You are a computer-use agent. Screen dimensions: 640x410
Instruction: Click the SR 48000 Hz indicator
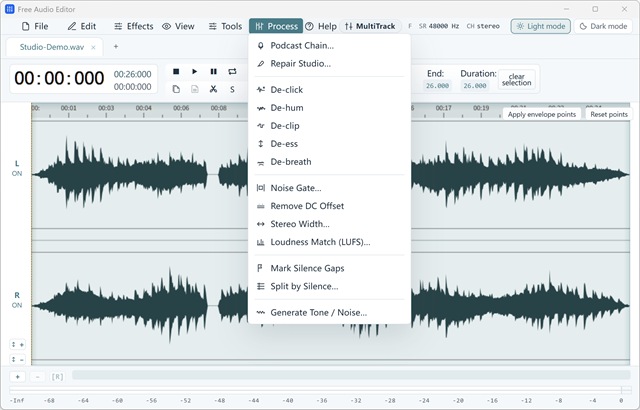(x=439, y=26)
